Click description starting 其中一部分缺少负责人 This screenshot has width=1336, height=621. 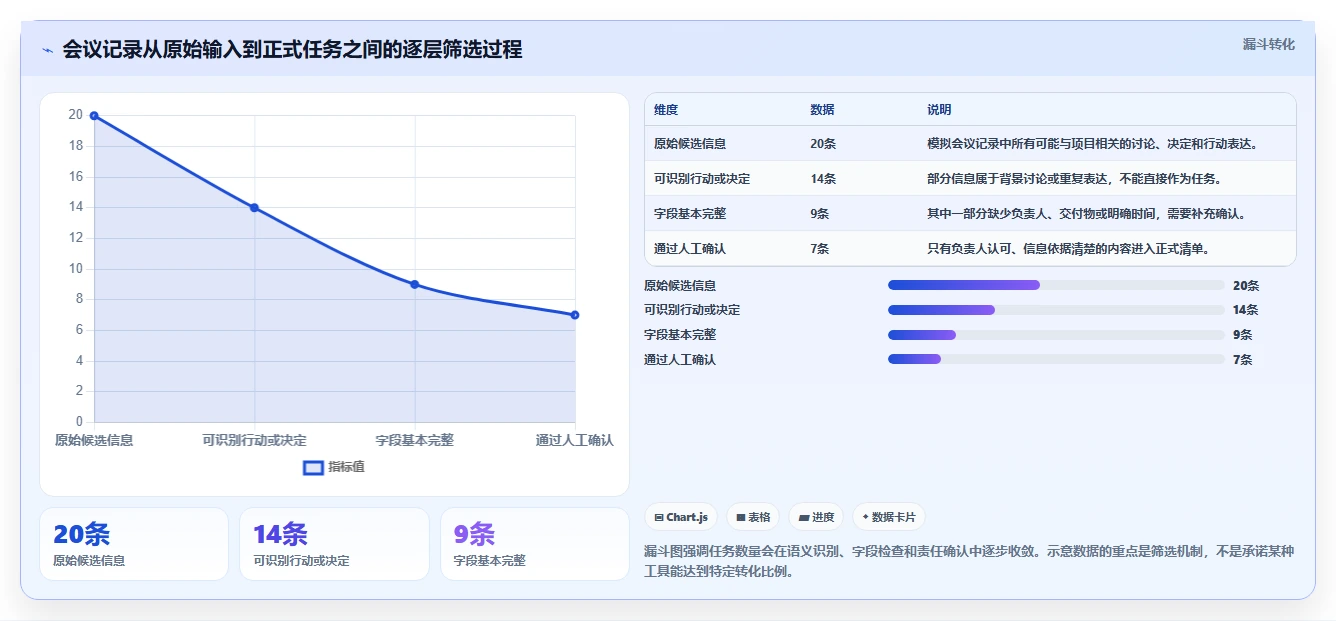tap(1086, 214)
